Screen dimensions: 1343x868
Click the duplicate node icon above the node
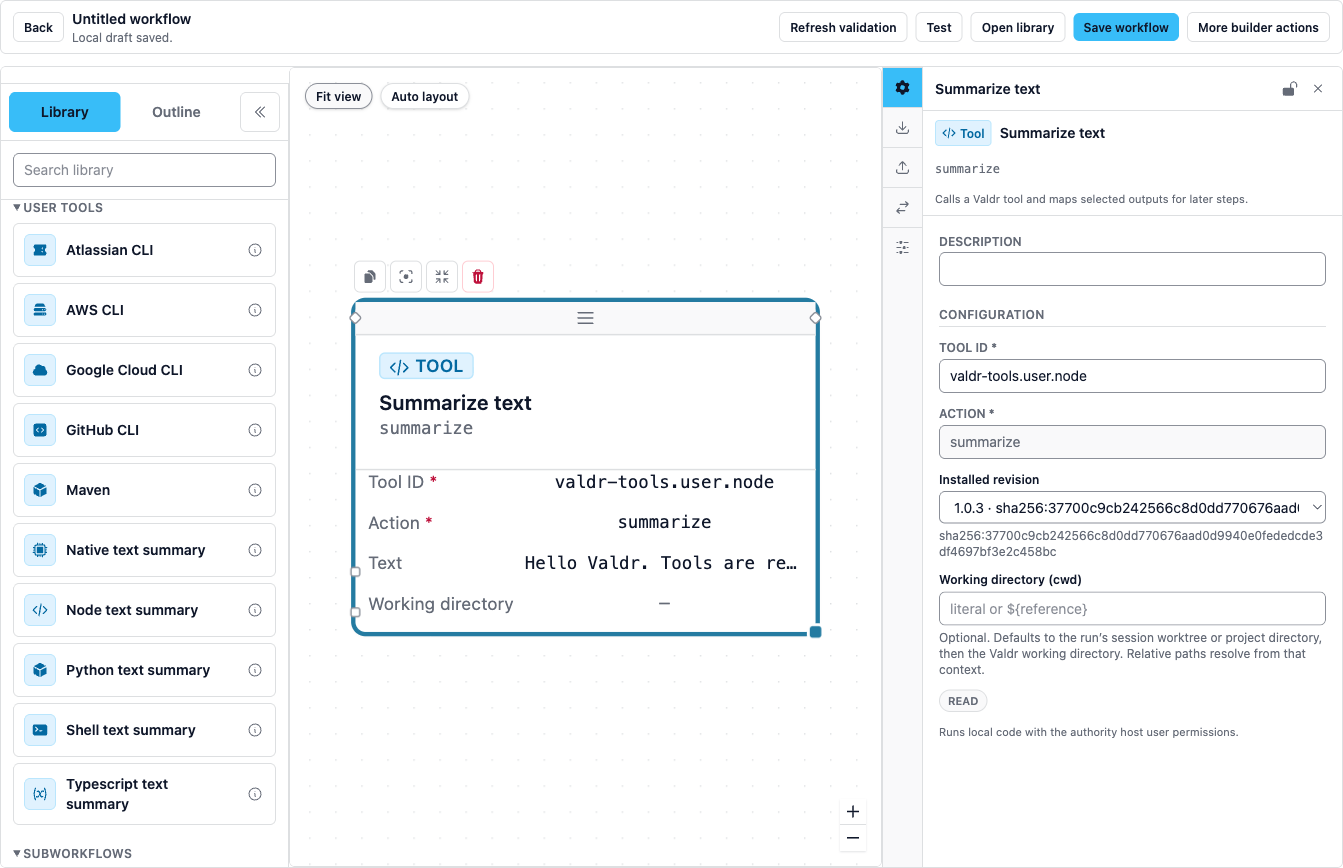coord(370,277)
